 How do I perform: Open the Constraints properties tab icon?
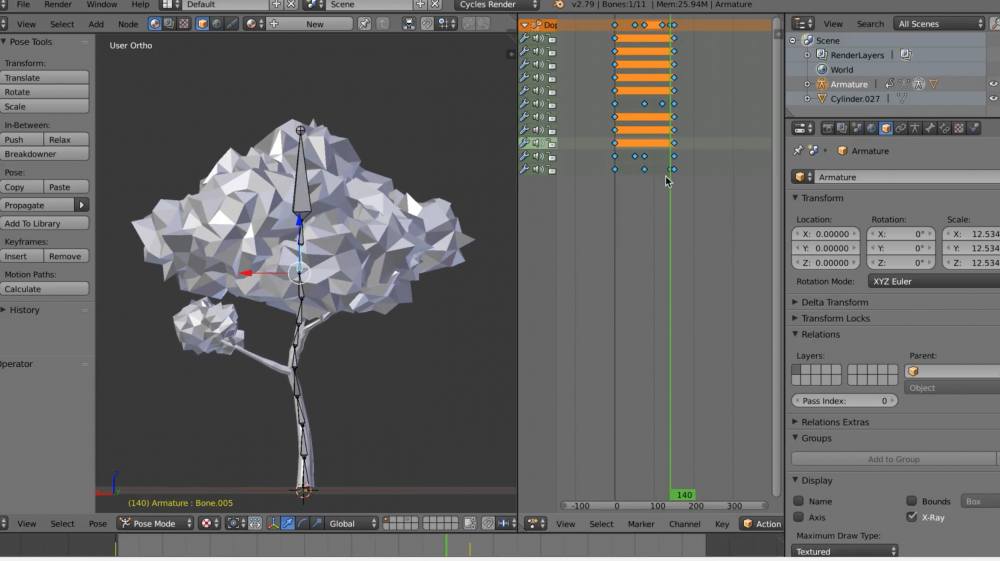[x=900, y=128]
